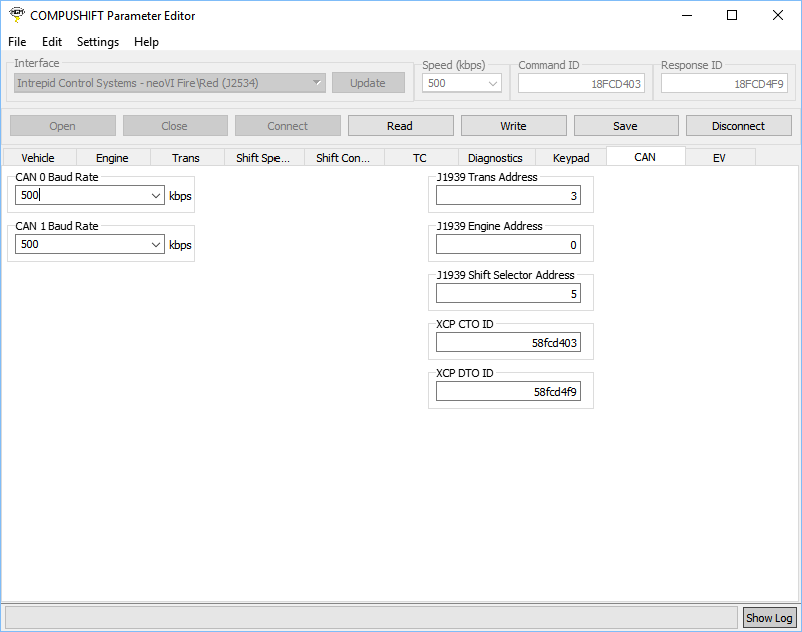Screen dimensions: 802x632
Task: Select the Keypad tab
Action: pyautogui.click(x=571, y=158)
